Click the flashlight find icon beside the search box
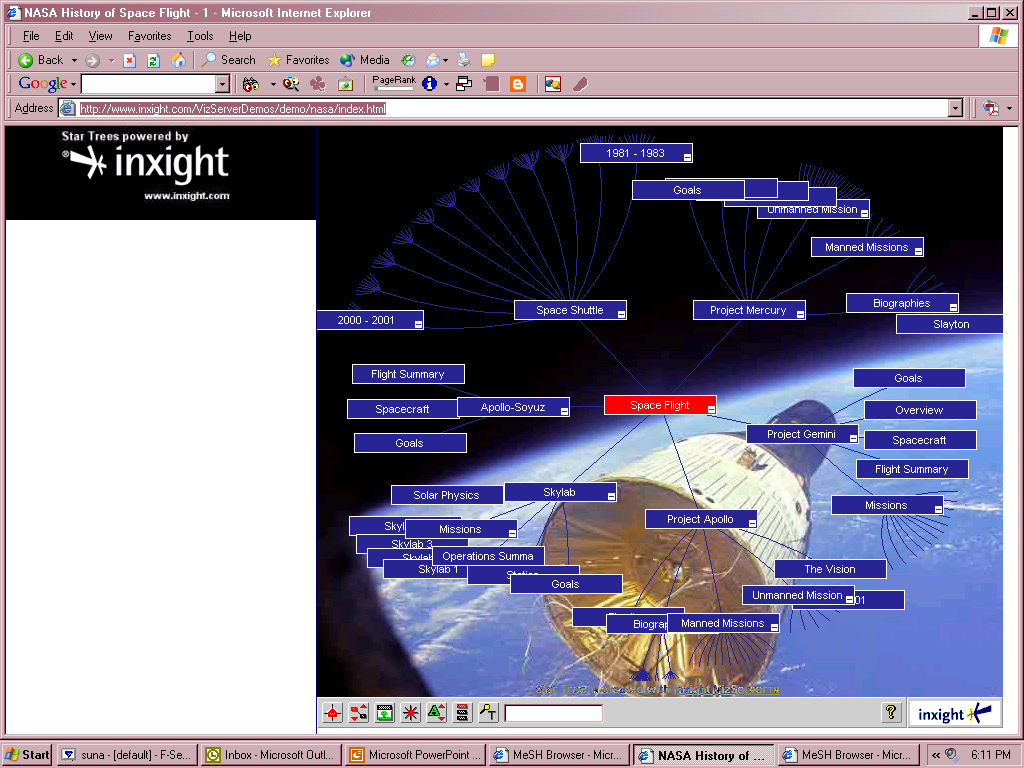 [x=488, y=713]
